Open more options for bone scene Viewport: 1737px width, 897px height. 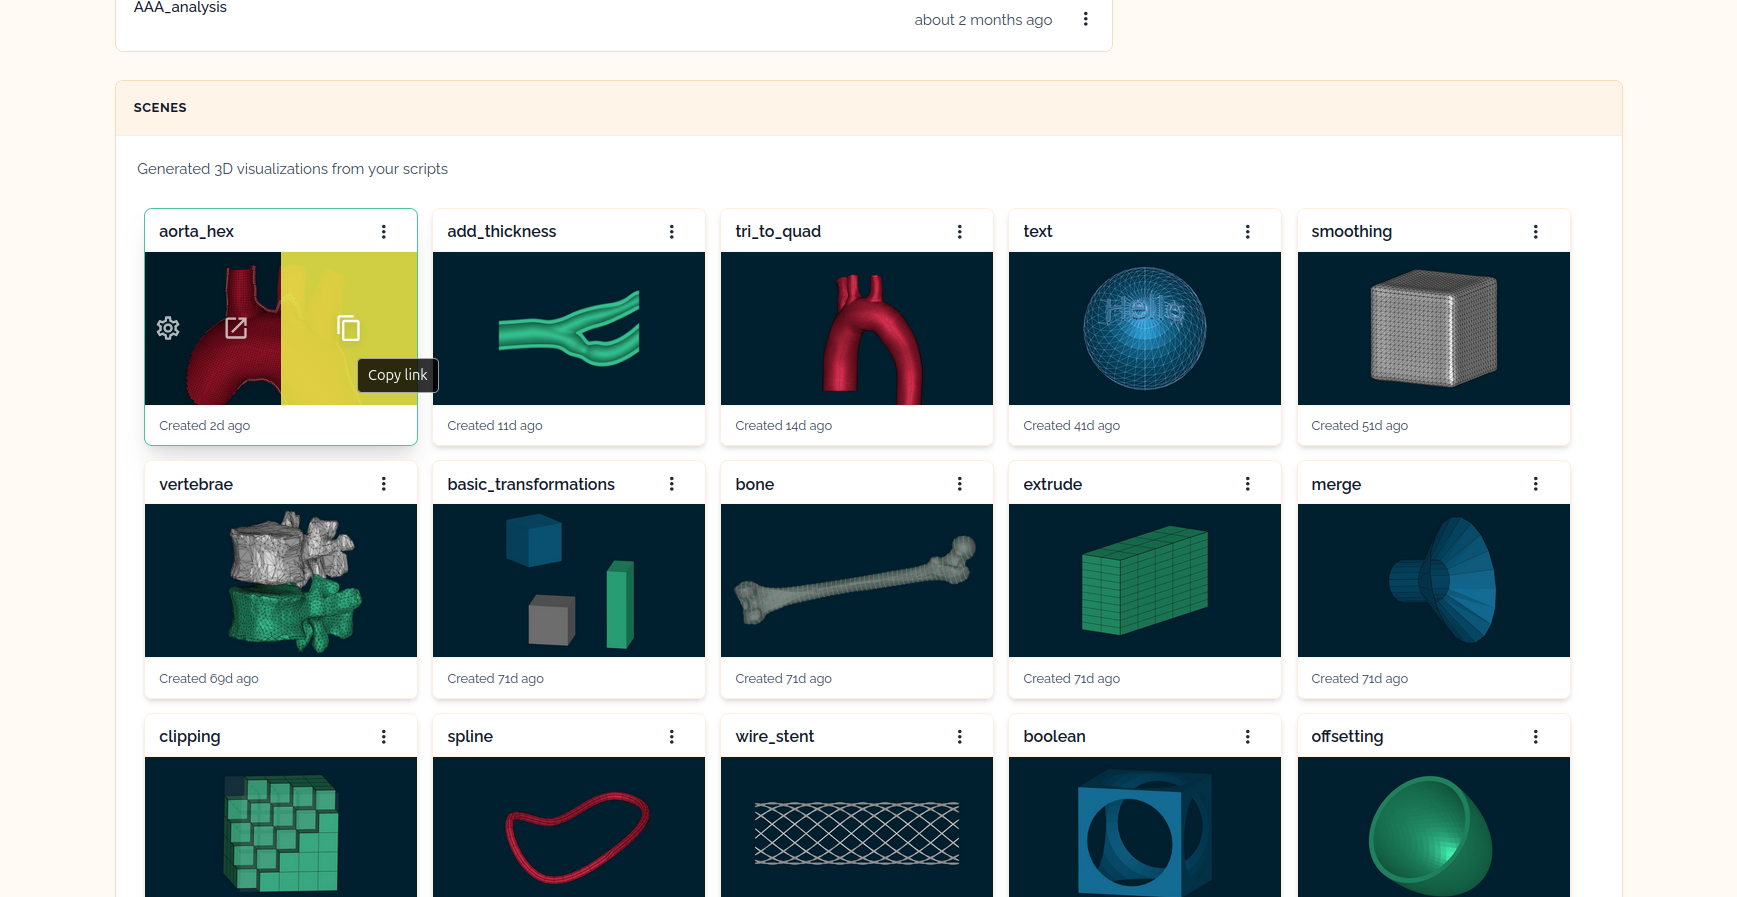pyautogui.click(x=959, y=484)
